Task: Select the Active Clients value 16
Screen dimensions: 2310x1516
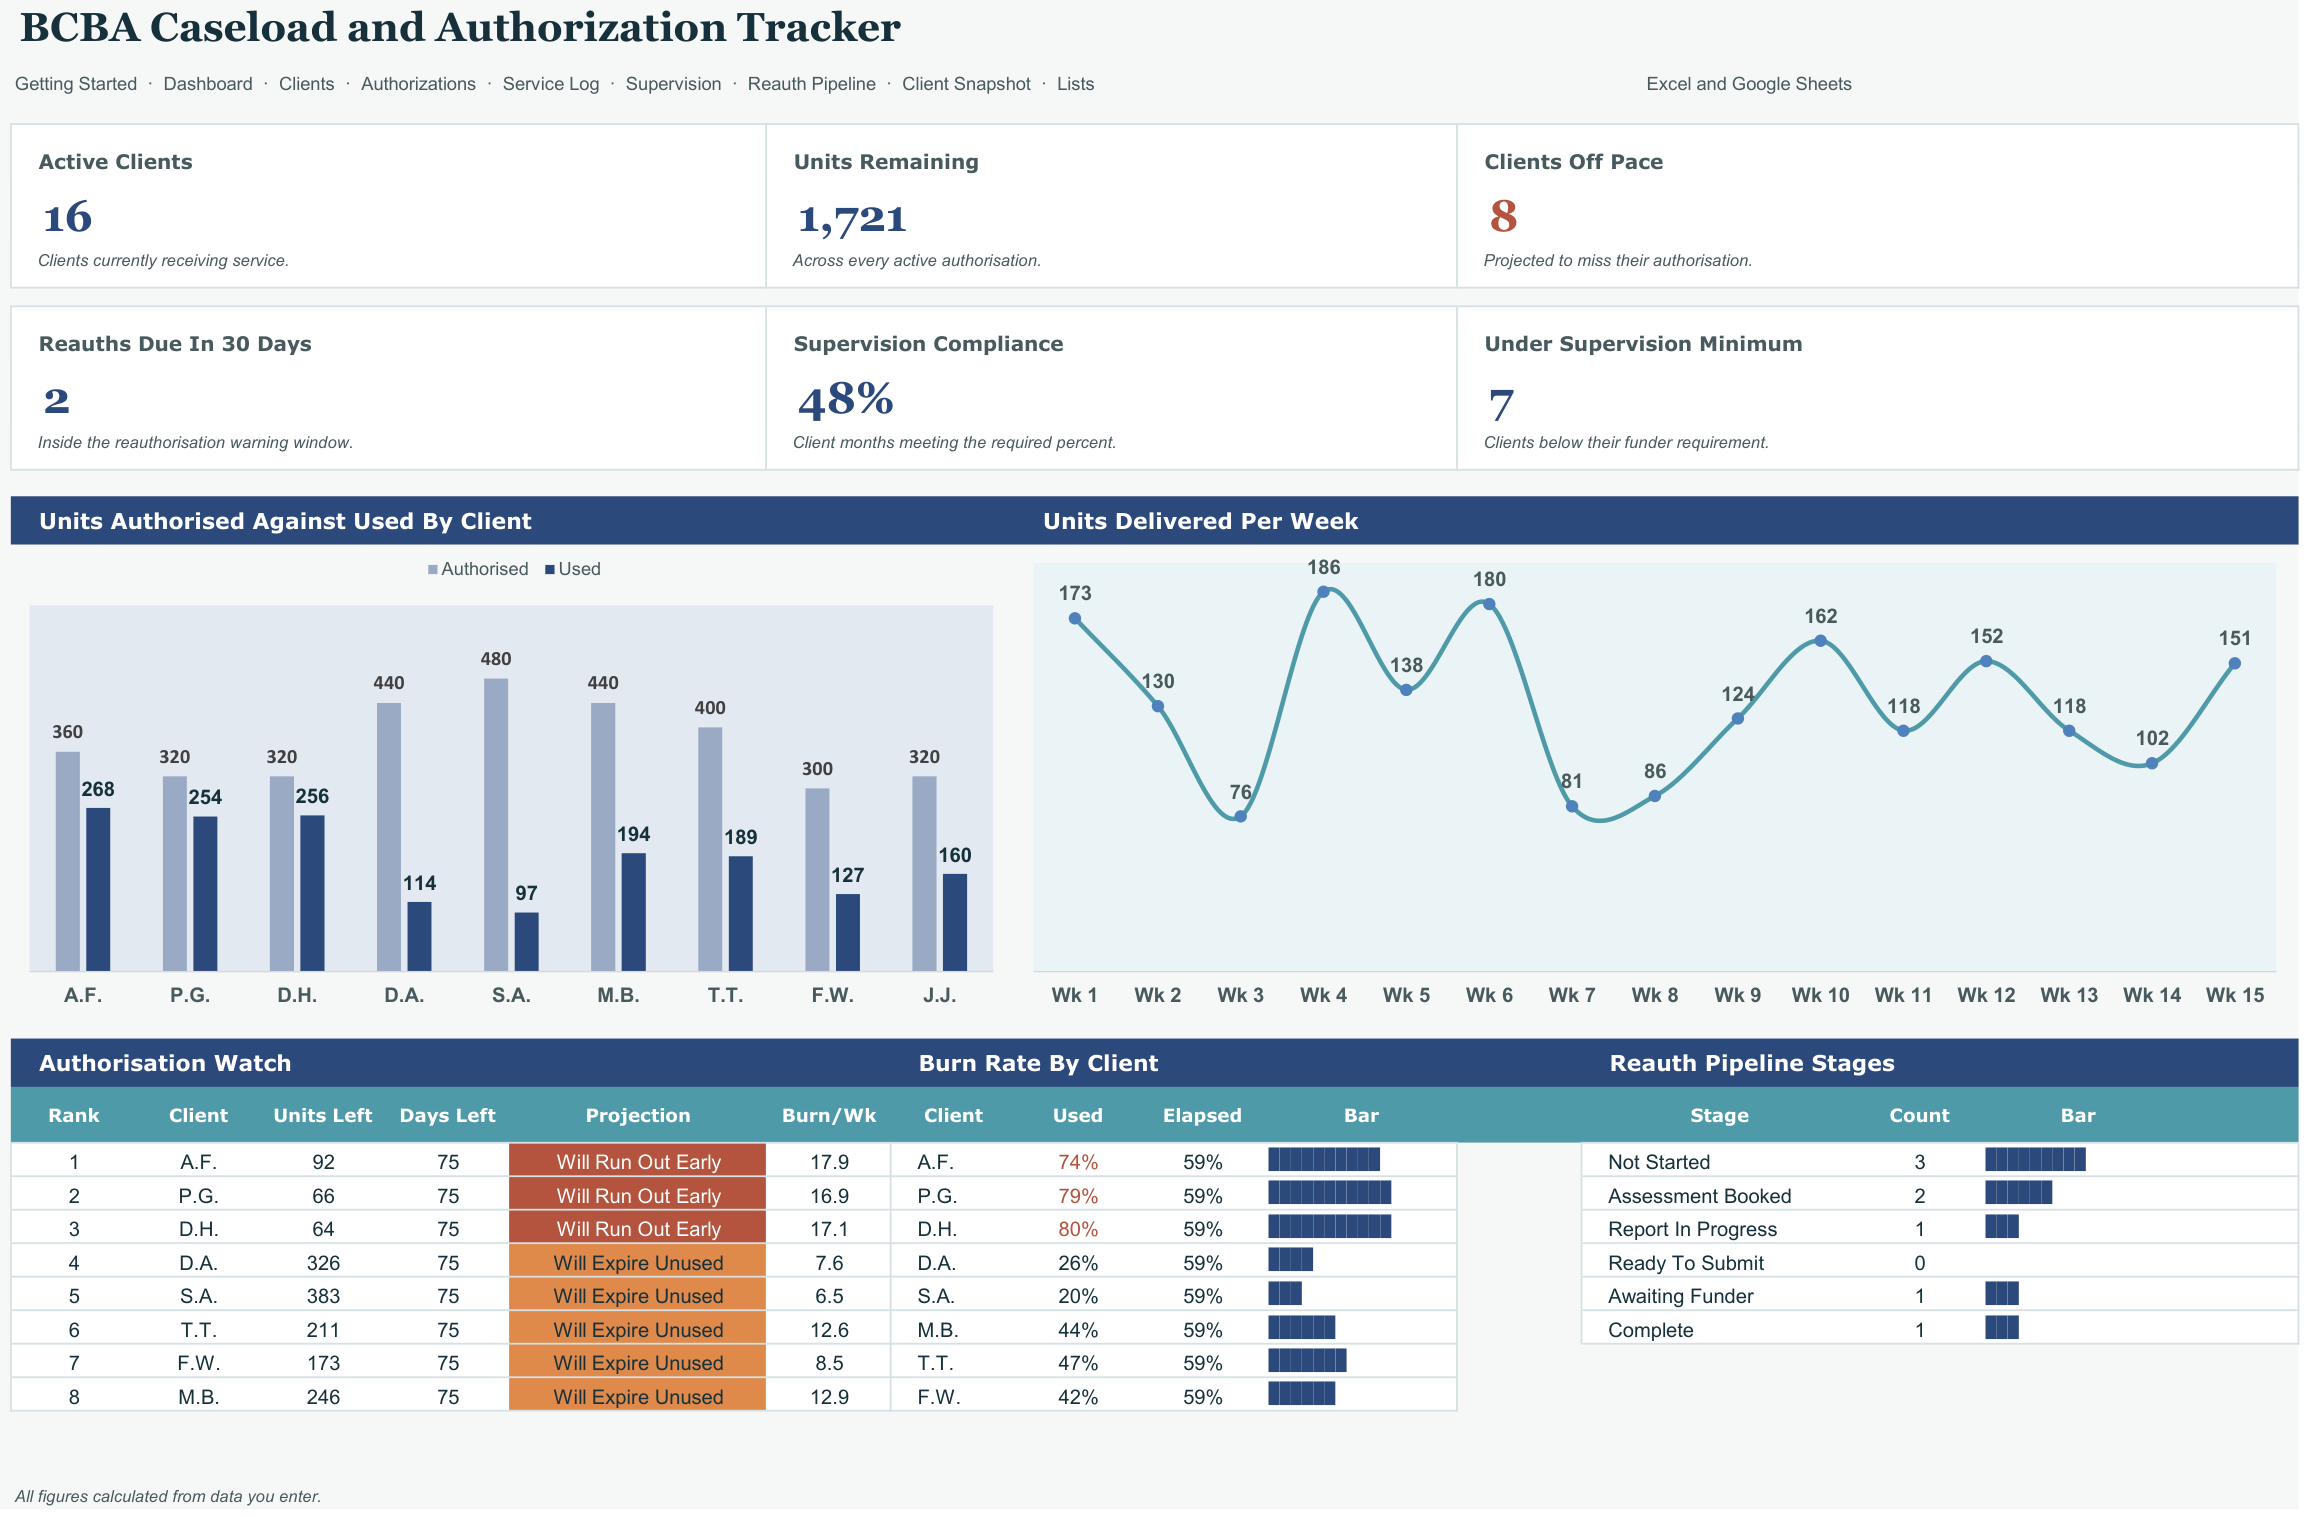Action: 67,217
